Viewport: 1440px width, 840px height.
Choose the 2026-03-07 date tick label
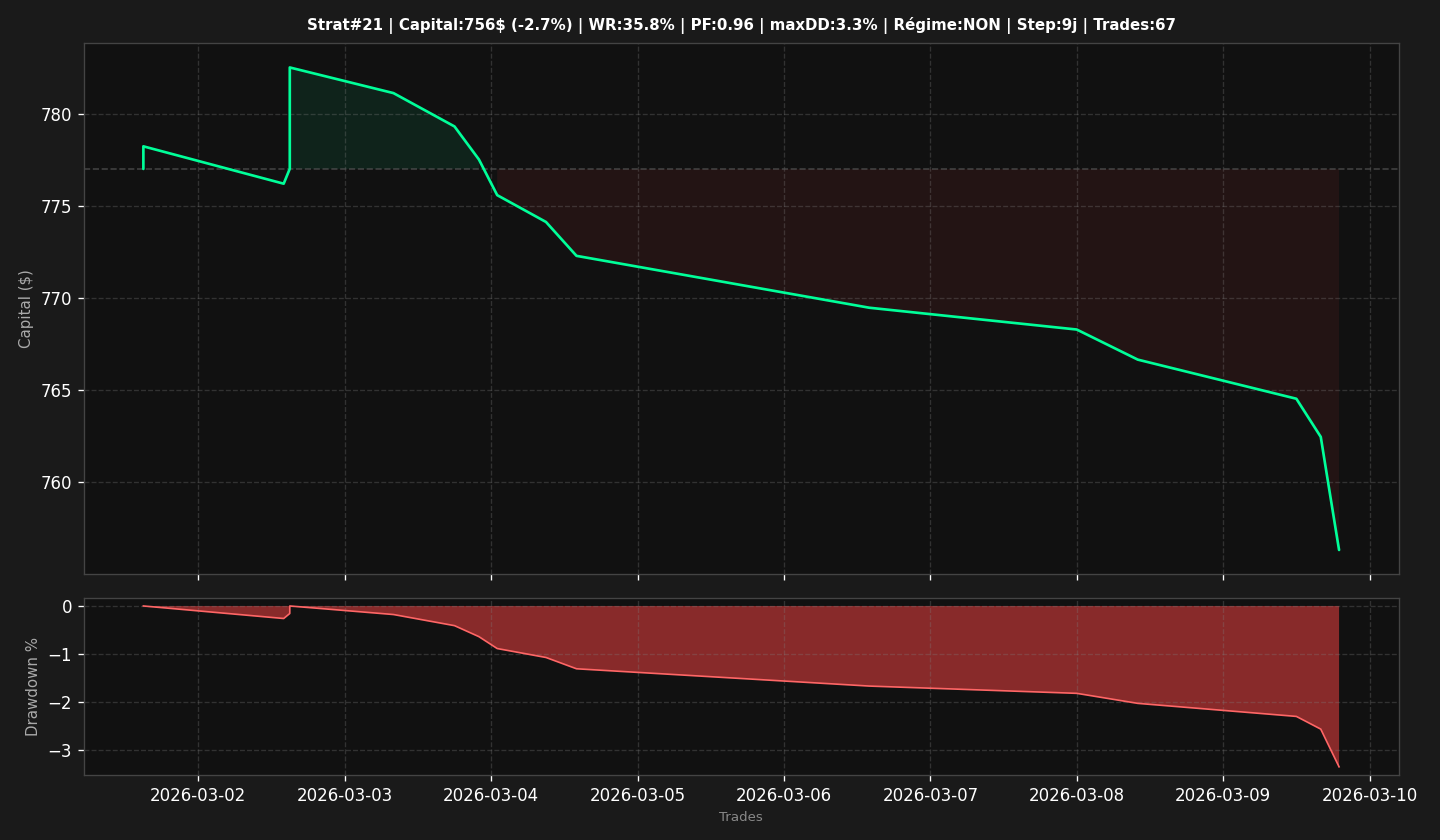tap(930, 795)
